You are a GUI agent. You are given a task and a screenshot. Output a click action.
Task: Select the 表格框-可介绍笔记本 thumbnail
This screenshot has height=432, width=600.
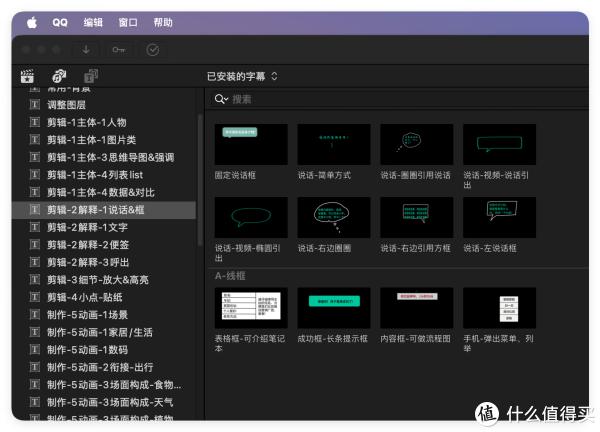pyautogui.click(x=251, y=308)
